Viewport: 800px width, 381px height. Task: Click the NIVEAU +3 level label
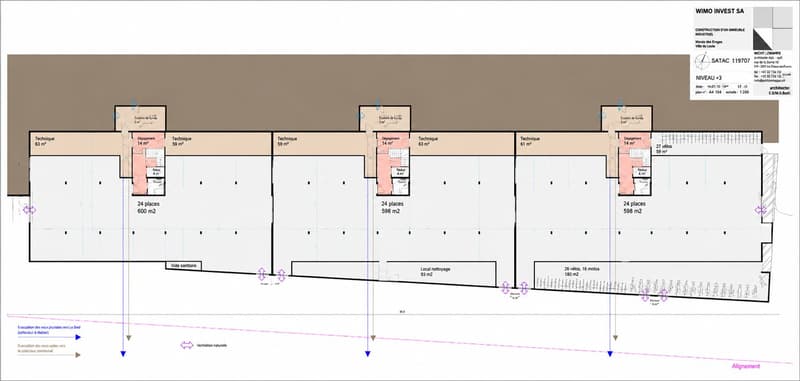[x=709, y=78]
